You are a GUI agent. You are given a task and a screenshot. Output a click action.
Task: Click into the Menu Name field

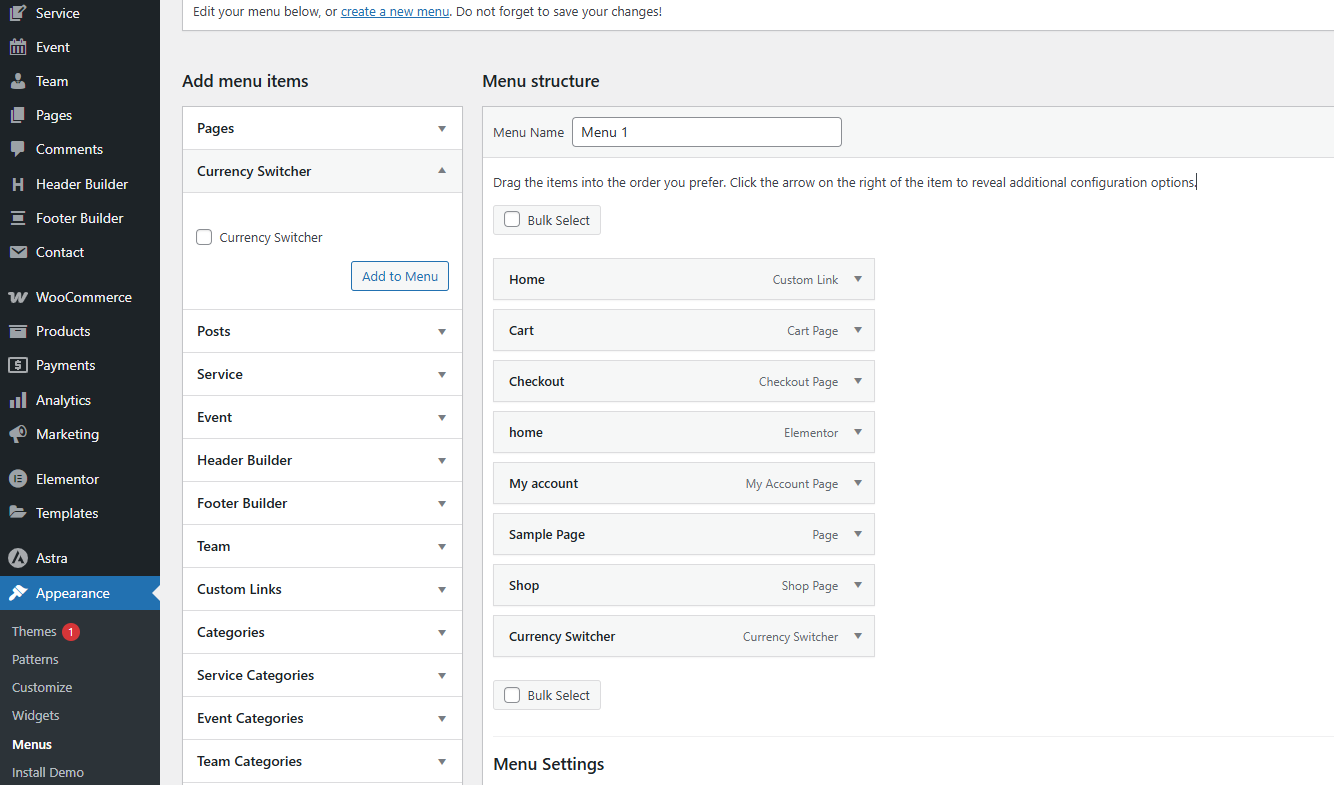[706, 132]
